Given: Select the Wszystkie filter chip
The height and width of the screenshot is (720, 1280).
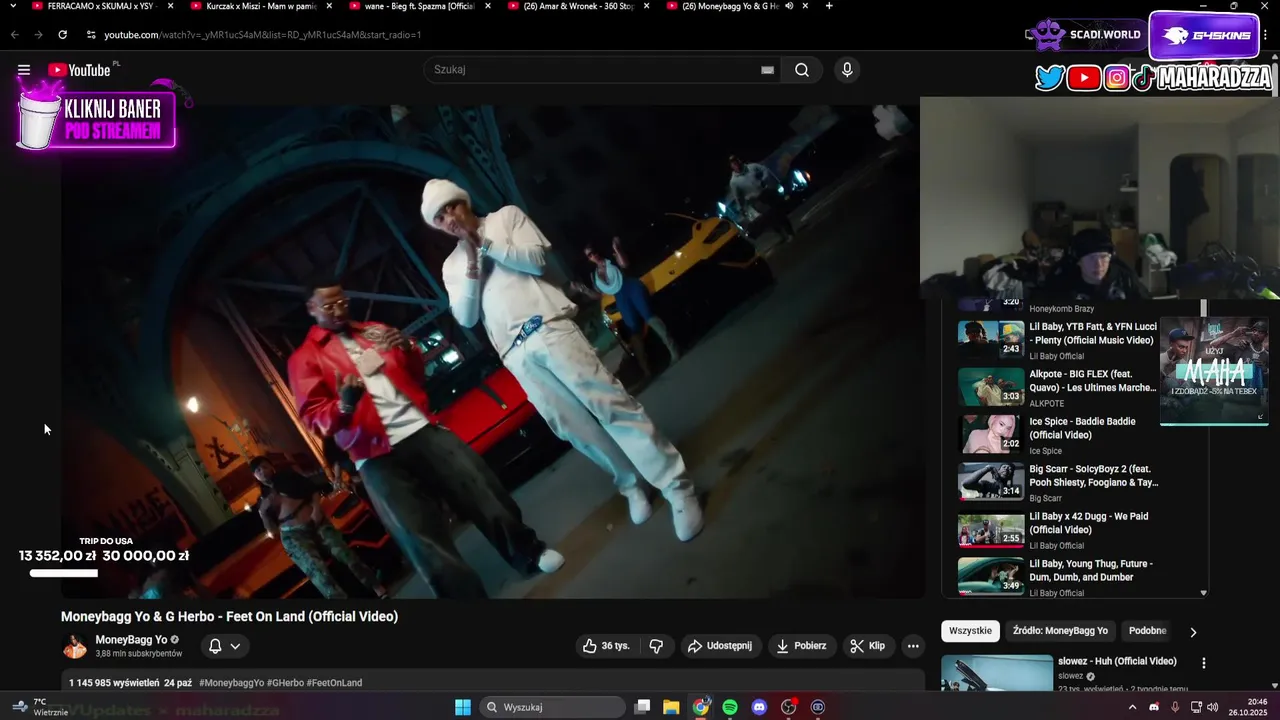Looking at the screenshot, I should (970, 631).
